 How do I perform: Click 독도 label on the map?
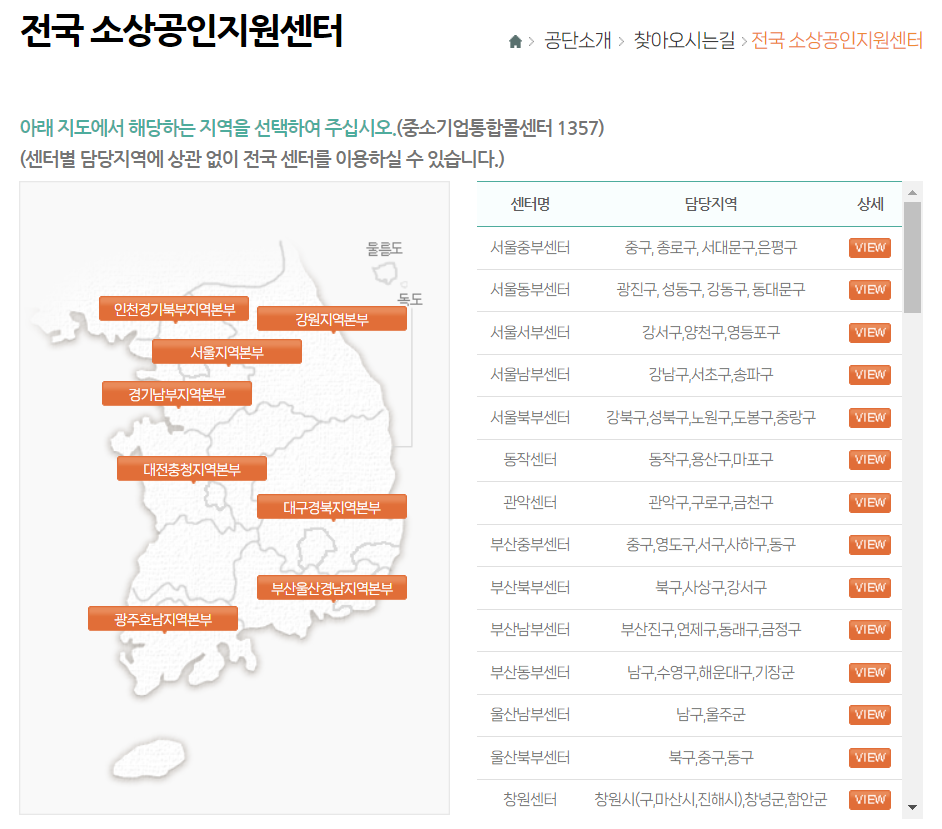(410, 299)
